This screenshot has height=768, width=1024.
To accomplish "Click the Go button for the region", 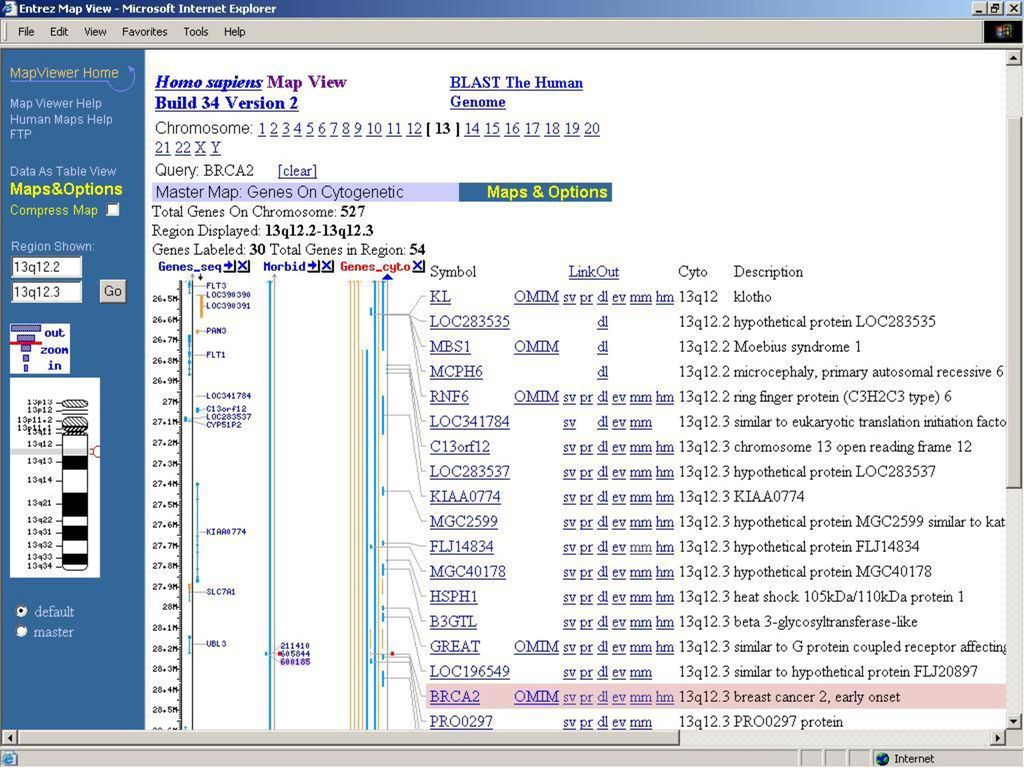I will click(112, 291).
